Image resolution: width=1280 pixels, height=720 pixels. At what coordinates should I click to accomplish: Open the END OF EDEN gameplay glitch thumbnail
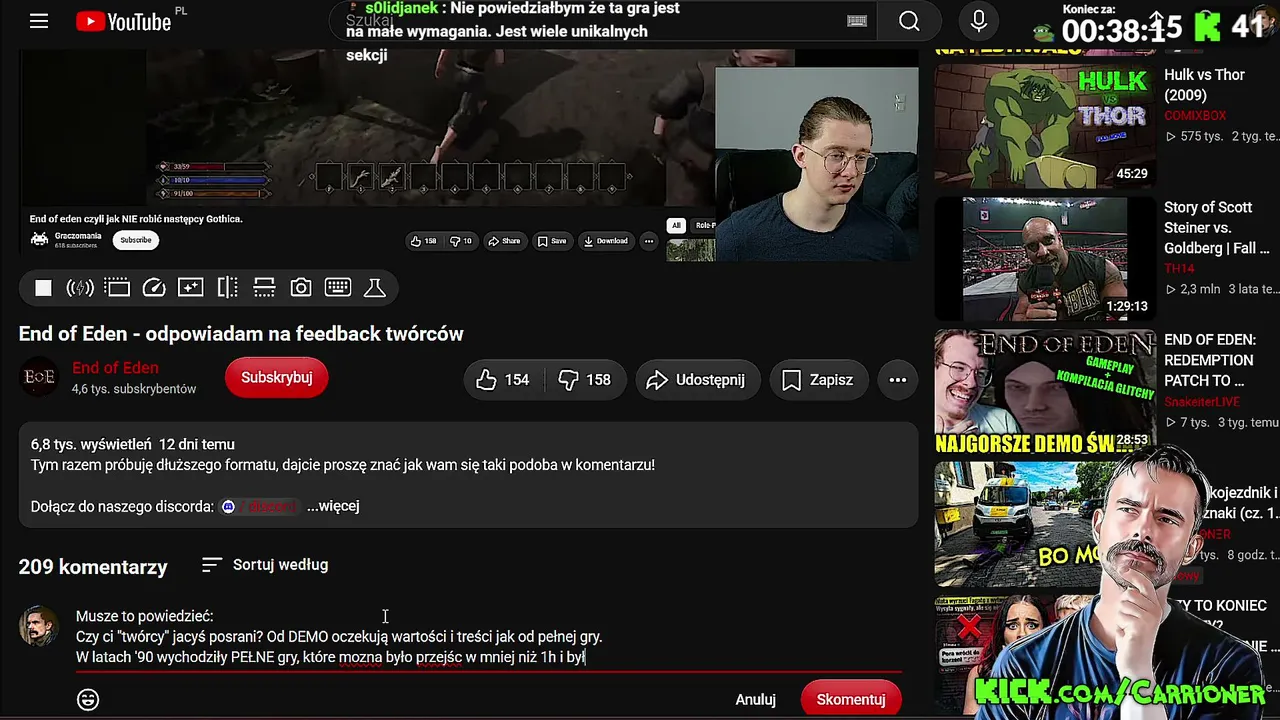point(1045,391)
